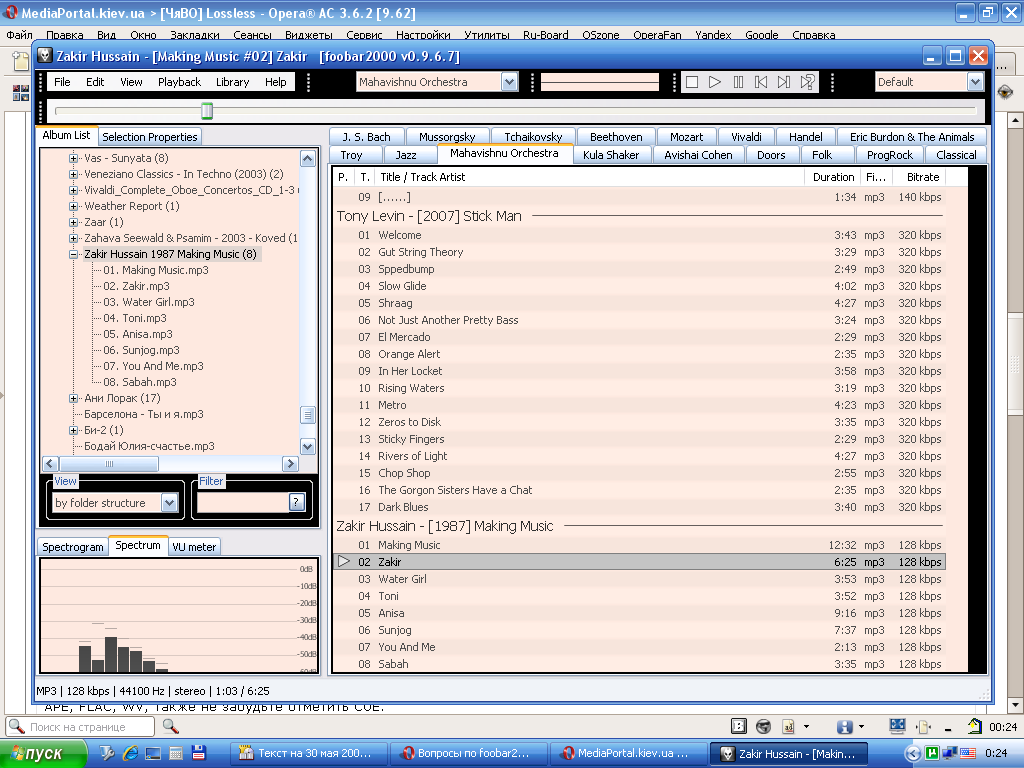
Task: Select the 'Orange Alert' track row
Action: (639, 354)
